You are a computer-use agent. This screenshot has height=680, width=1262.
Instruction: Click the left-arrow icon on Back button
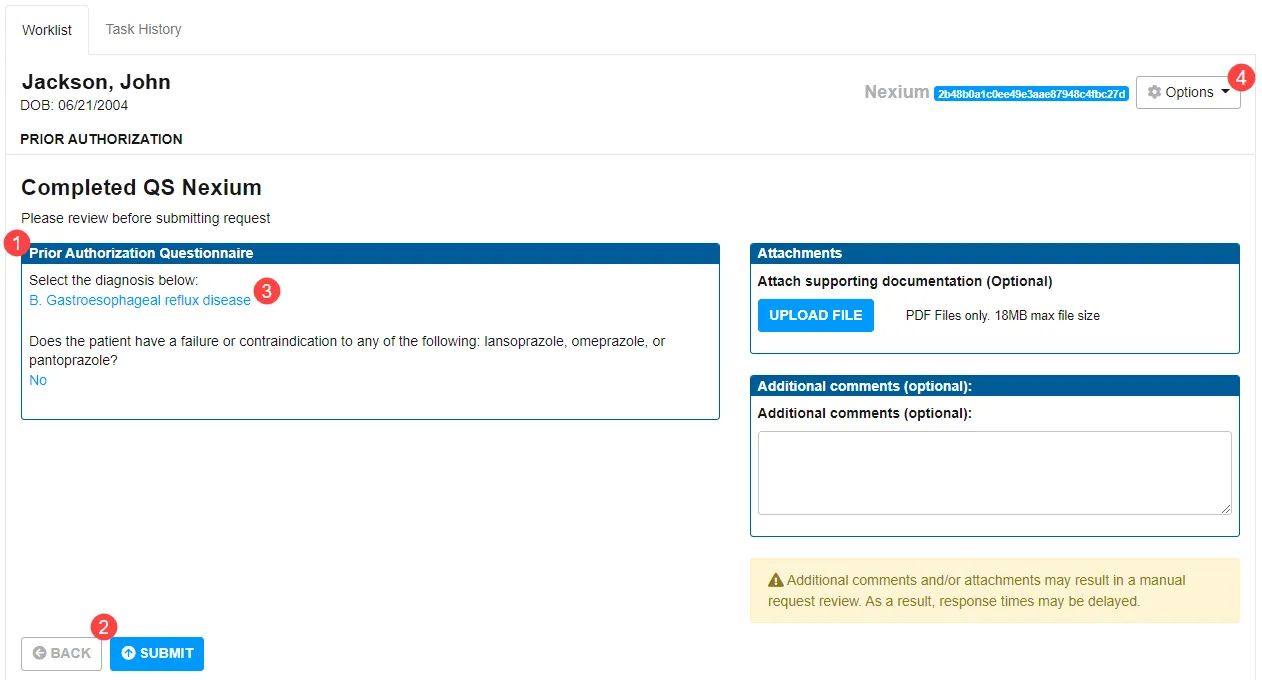point(39,653)
